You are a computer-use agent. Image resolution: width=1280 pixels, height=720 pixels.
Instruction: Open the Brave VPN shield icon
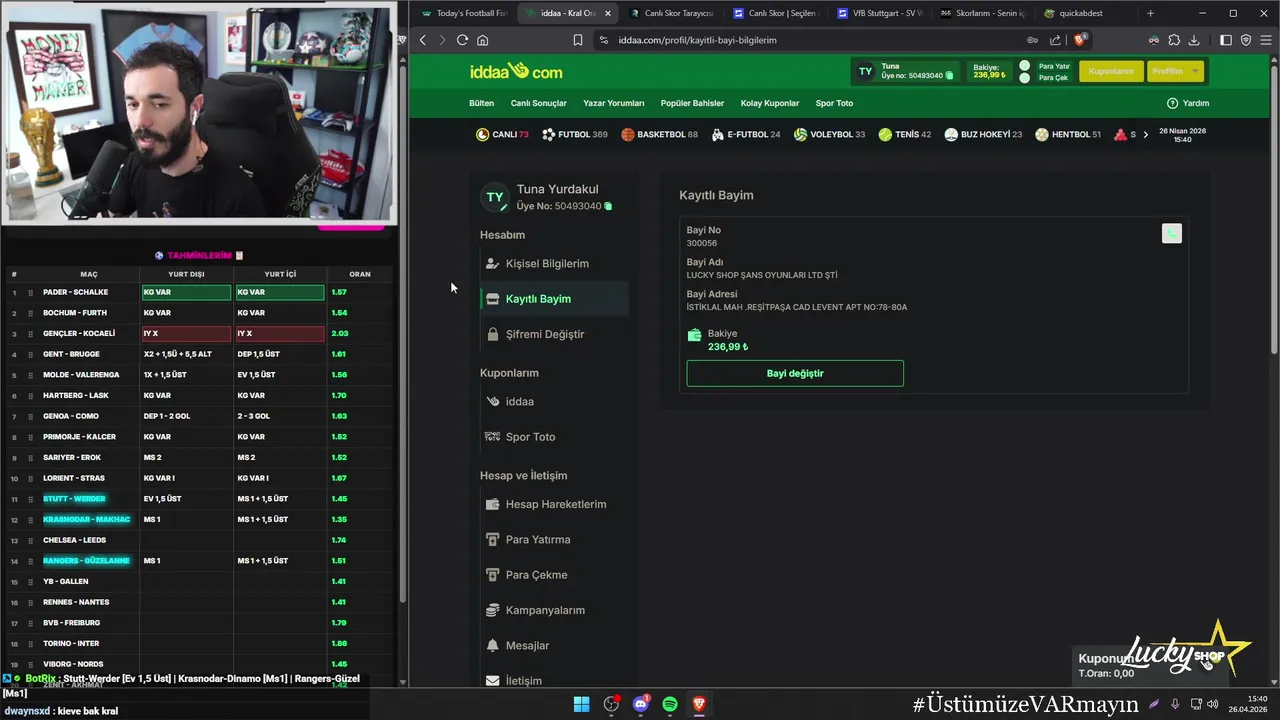(x=1246, y=40)
